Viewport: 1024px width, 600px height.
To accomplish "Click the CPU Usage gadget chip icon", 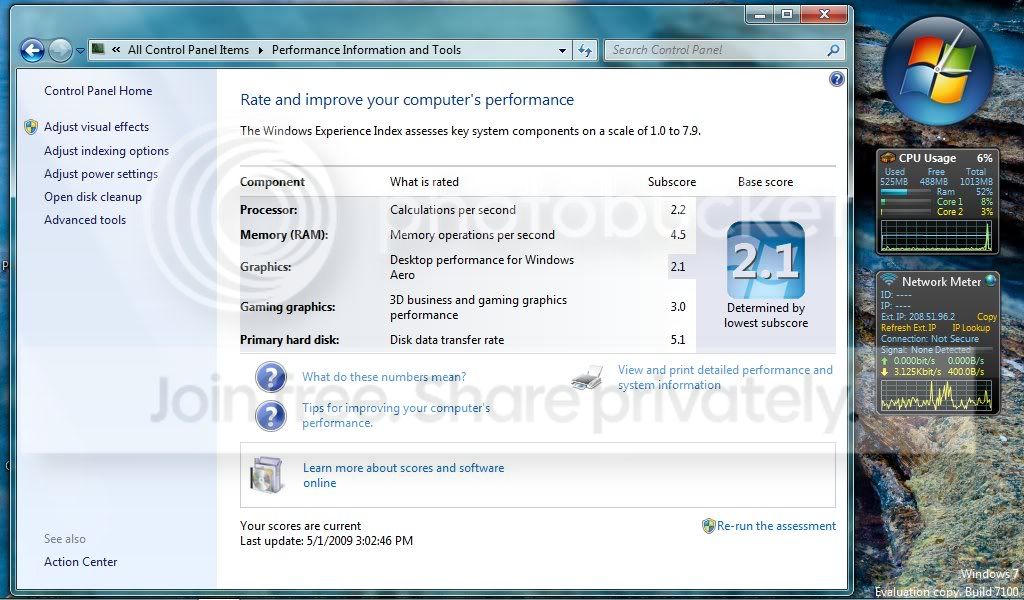I will 888,157.
